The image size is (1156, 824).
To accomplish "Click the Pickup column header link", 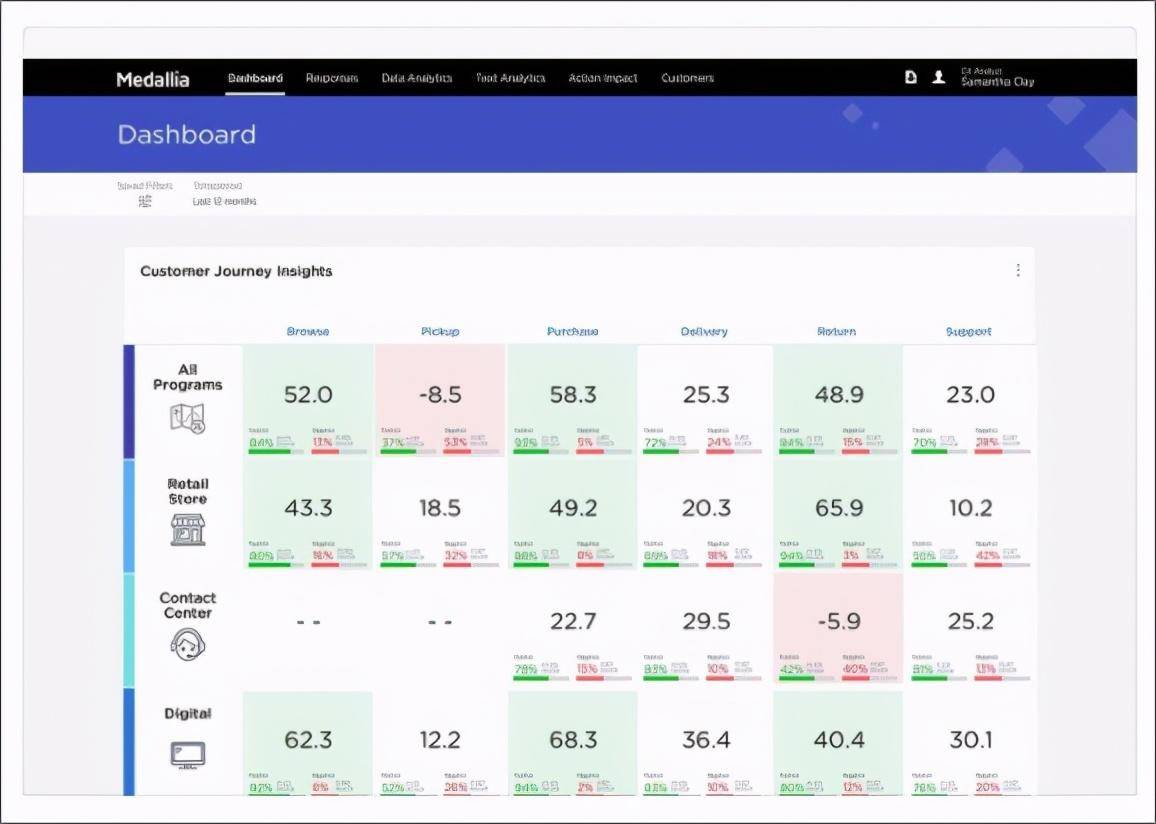I will (440, 332).
